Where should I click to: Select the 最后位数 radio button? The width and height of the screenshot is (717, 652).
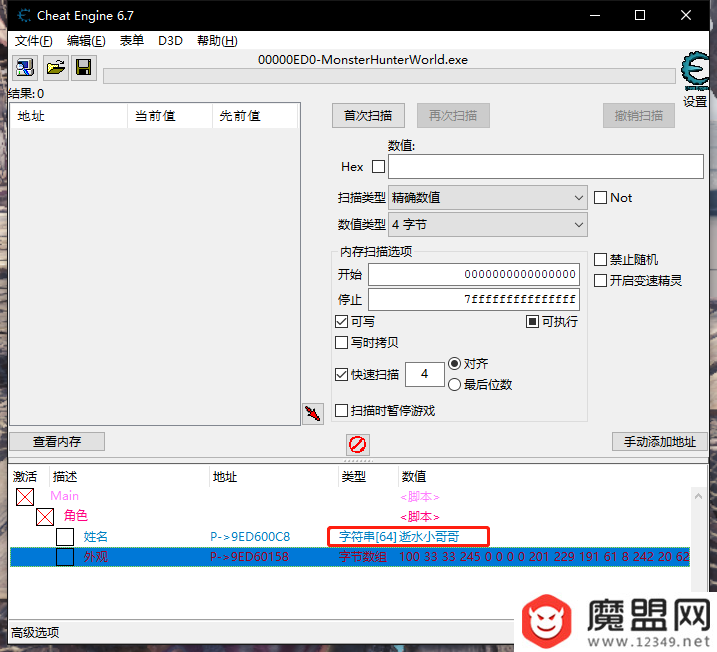pyautogui.click(x=454, y=385)
